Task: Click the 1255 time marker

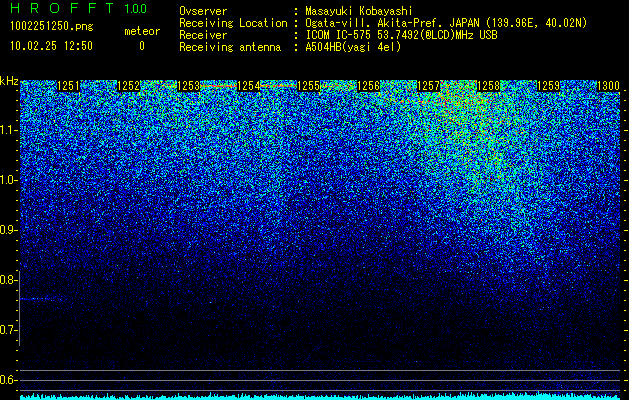Action: pos(308,86)
